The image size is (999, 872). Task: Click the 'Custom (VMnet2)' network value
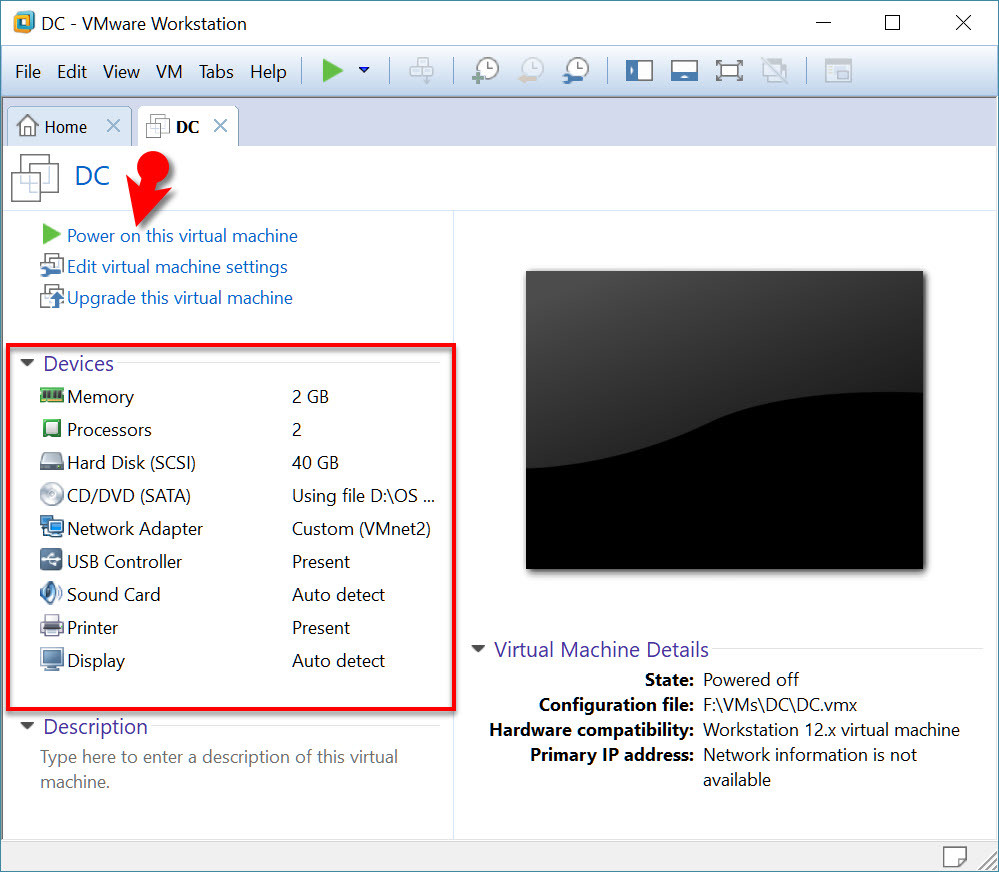(x=361, y=529)
